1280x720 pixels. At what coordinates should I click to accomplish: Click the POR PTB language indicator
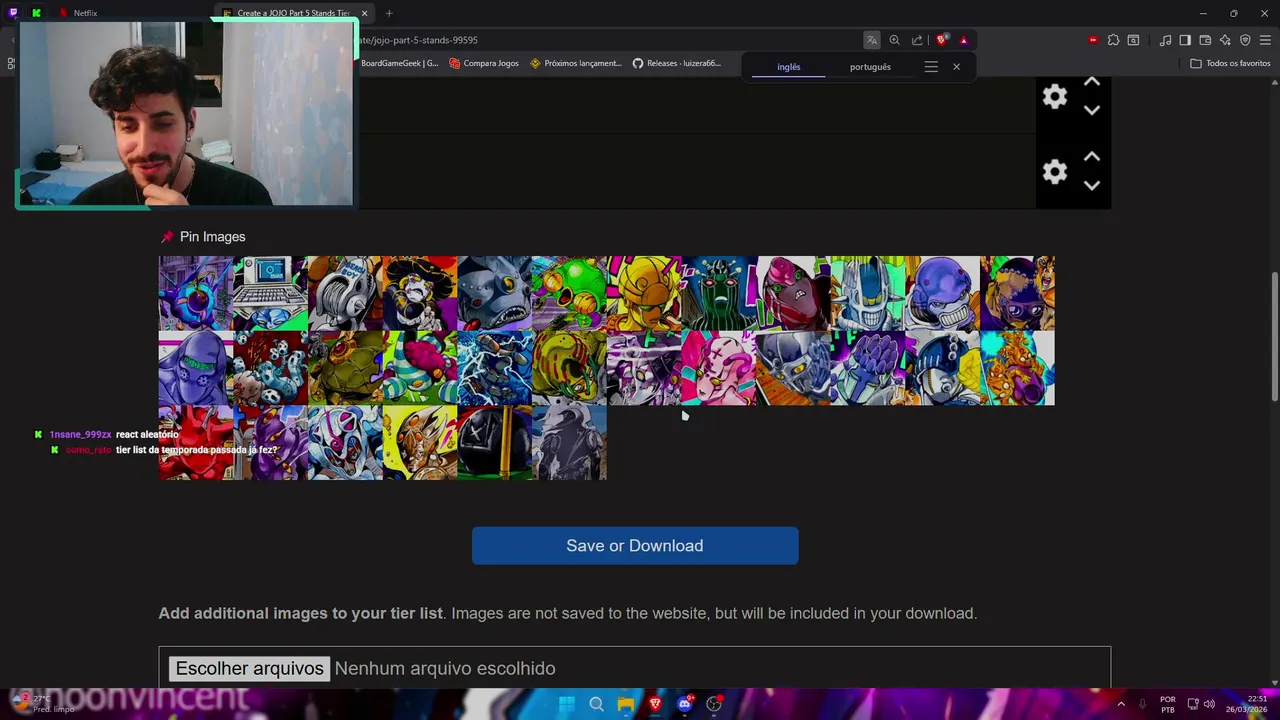pyautogui.click(x=1167, y=704)
